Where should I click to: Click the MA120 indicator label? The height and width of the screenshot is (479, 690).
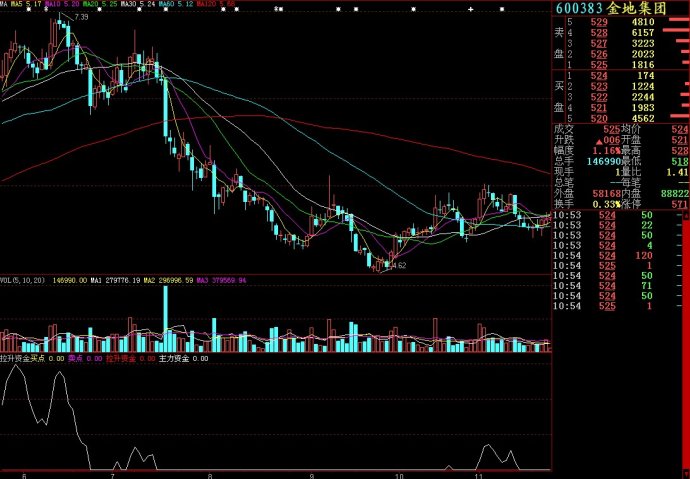coord(216,4)
